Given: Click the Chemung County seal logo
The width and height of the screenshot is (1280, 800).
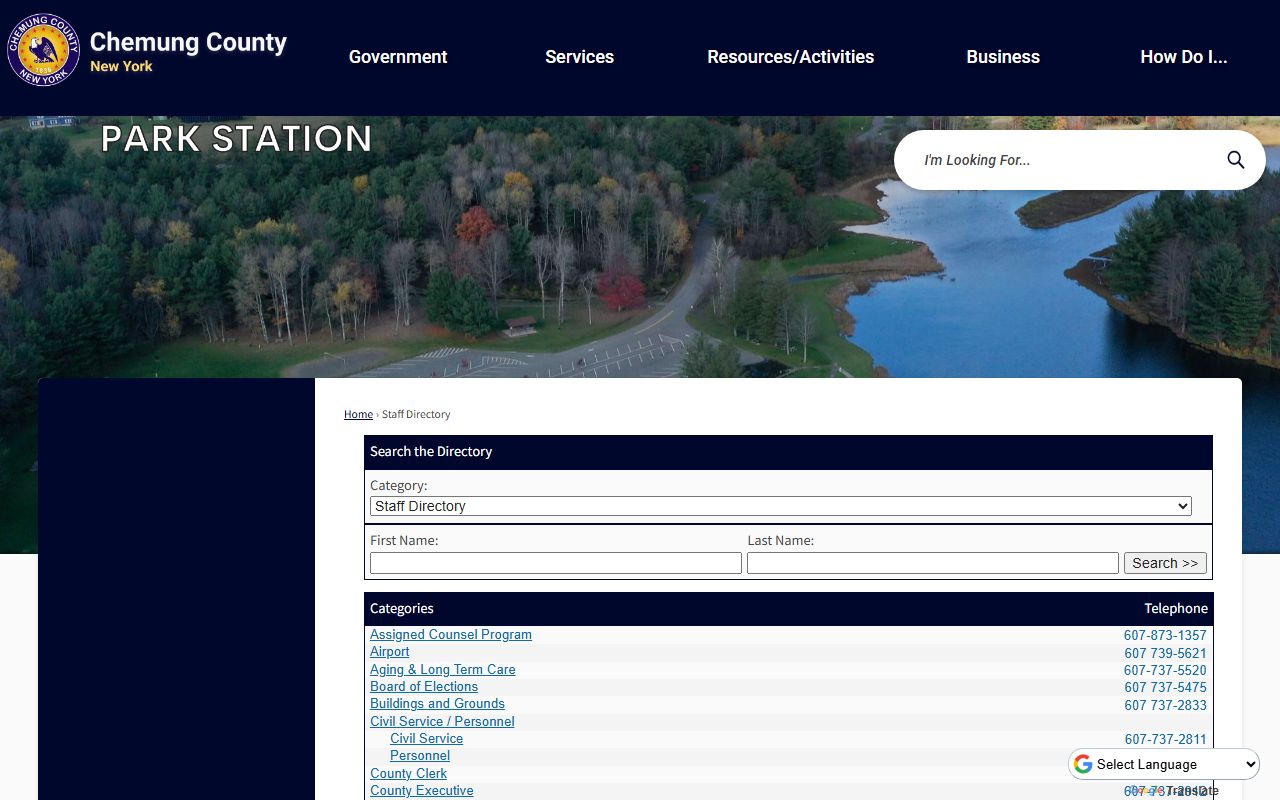Looking at the screenshot, I should pos(44,50).
